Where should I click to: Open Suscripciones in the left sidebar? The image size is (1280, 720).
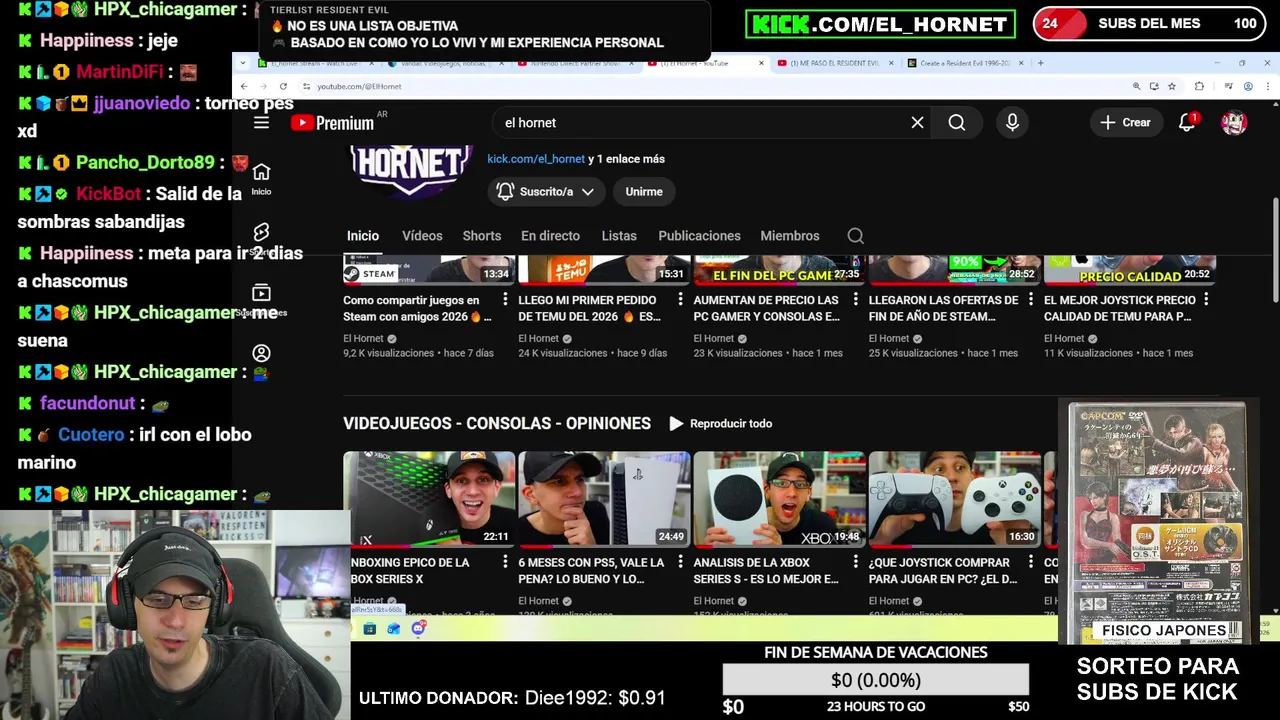(x=261, y=299)
